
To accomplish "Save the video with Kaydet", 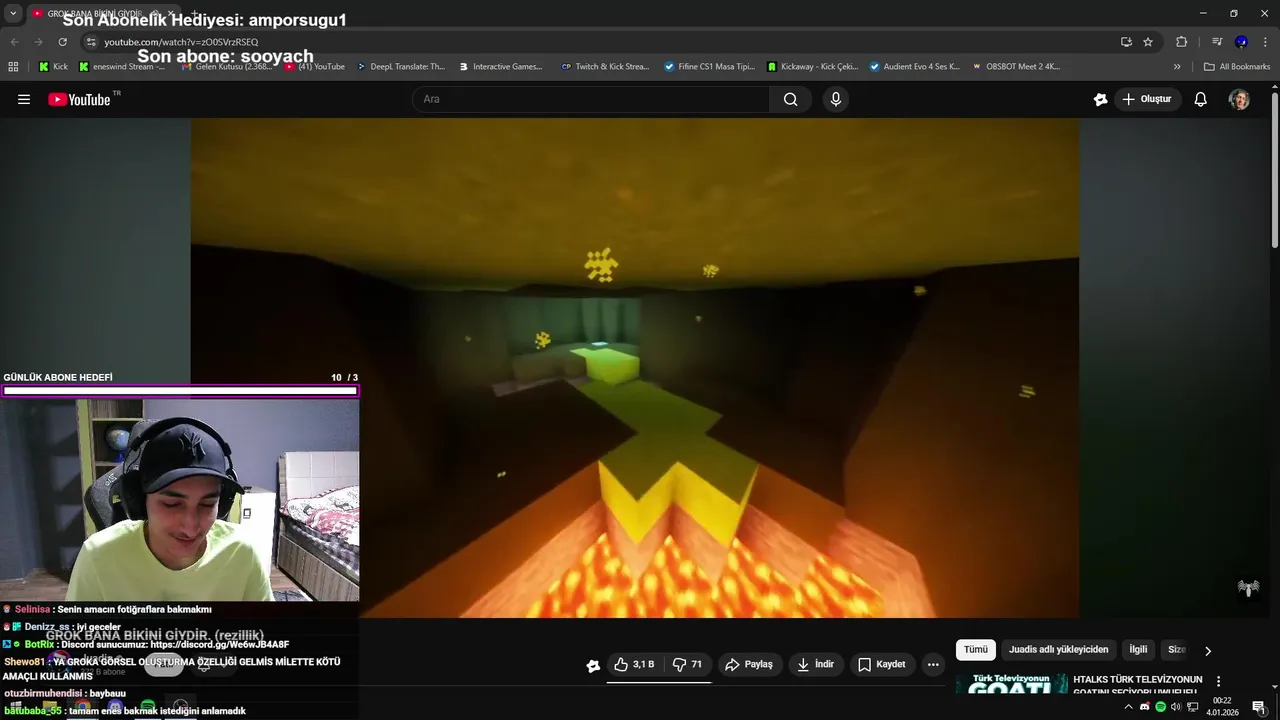I will (x=882, y=664).
